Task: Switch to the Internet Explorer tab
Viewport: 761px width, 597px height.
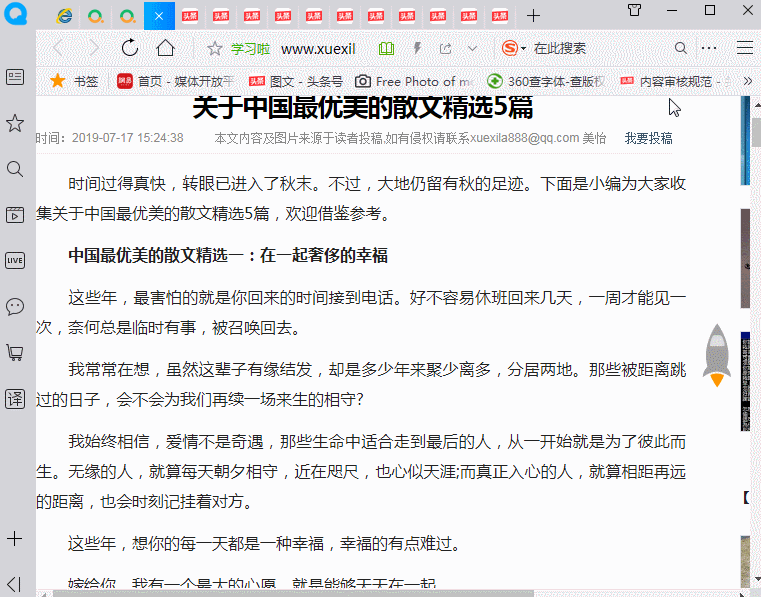Action: point(65,17)
